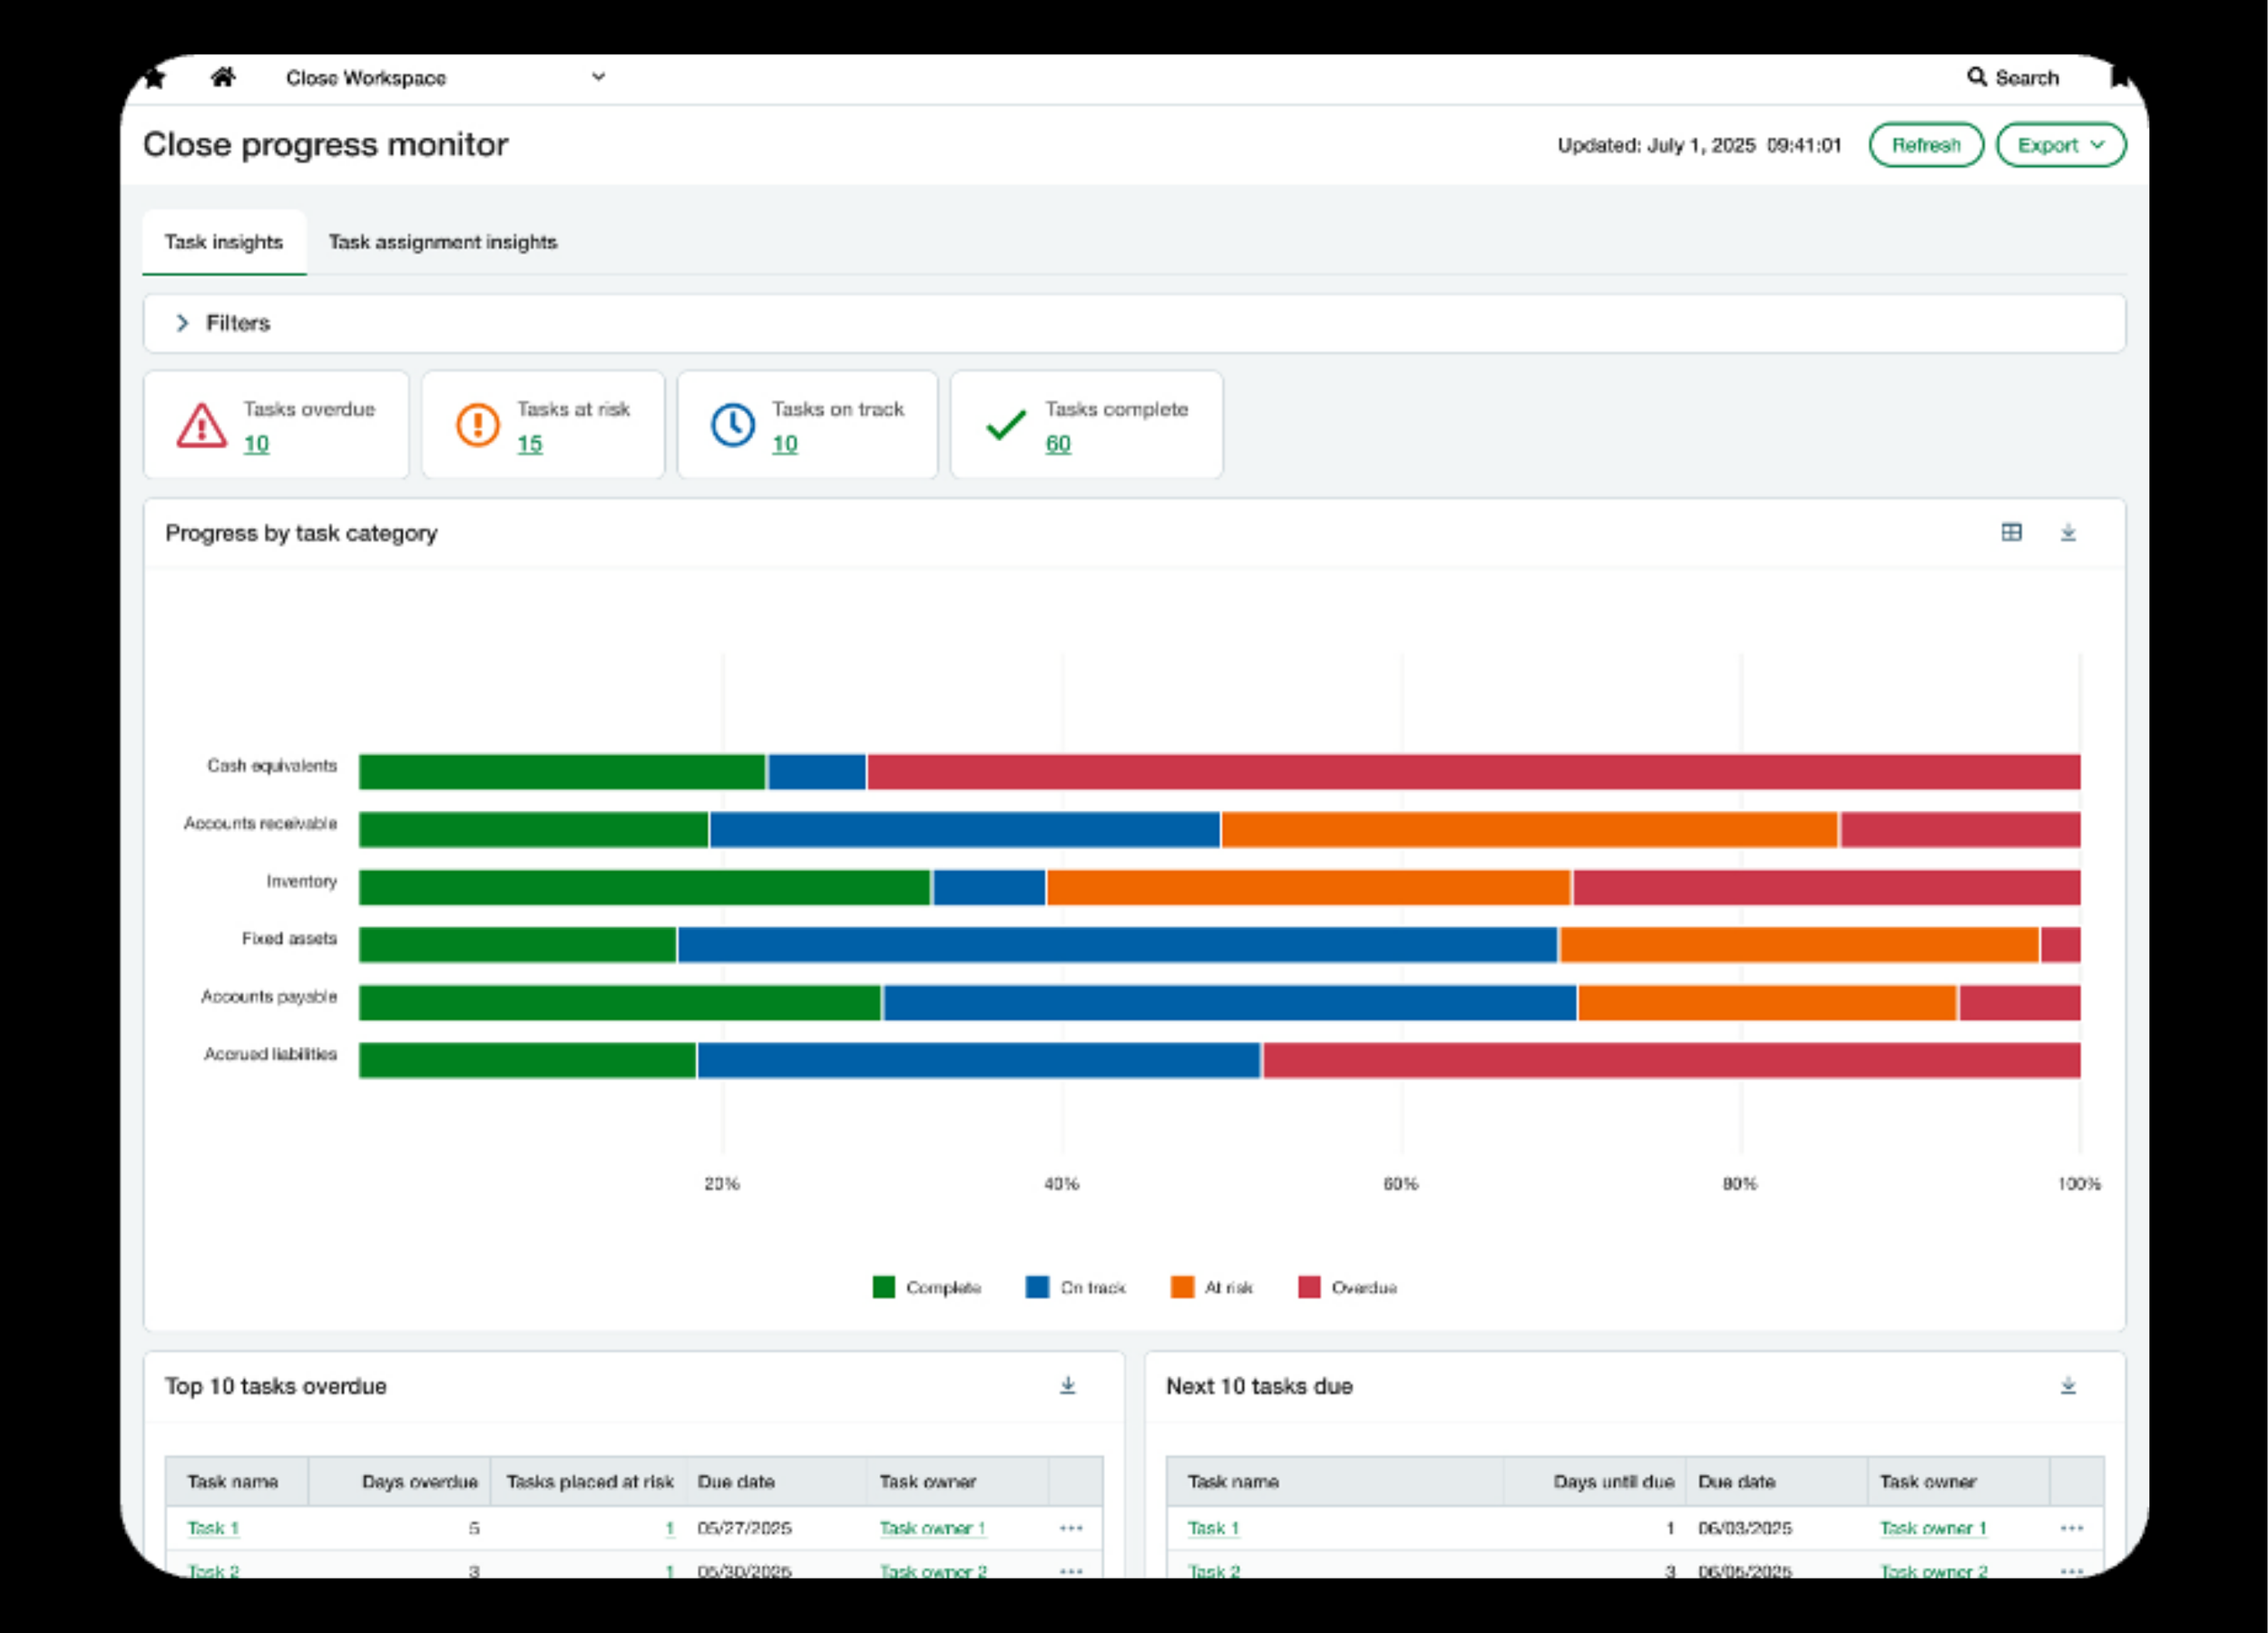Image resolution: width=2268 pixels, height=1633 pixels.
Task: Open the Export dropdown button
Action: tap(2060, 145)
